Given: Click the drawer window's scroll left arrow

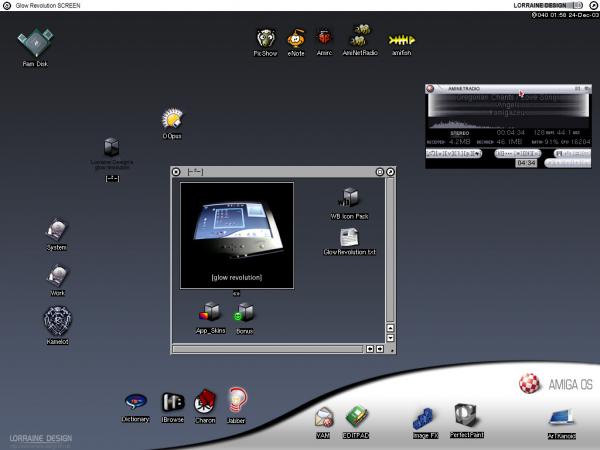Looking at the screenshot, I should click(x=370, y=349).
